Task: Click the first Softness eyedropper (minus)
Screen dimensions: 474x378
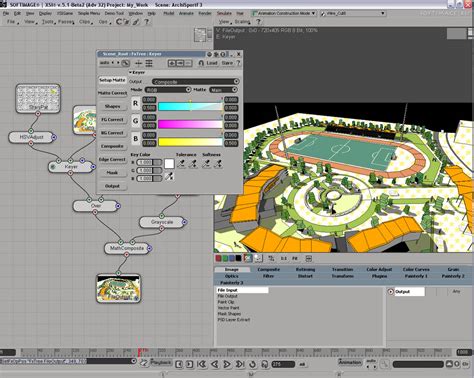Action: [x=207, y=163]
